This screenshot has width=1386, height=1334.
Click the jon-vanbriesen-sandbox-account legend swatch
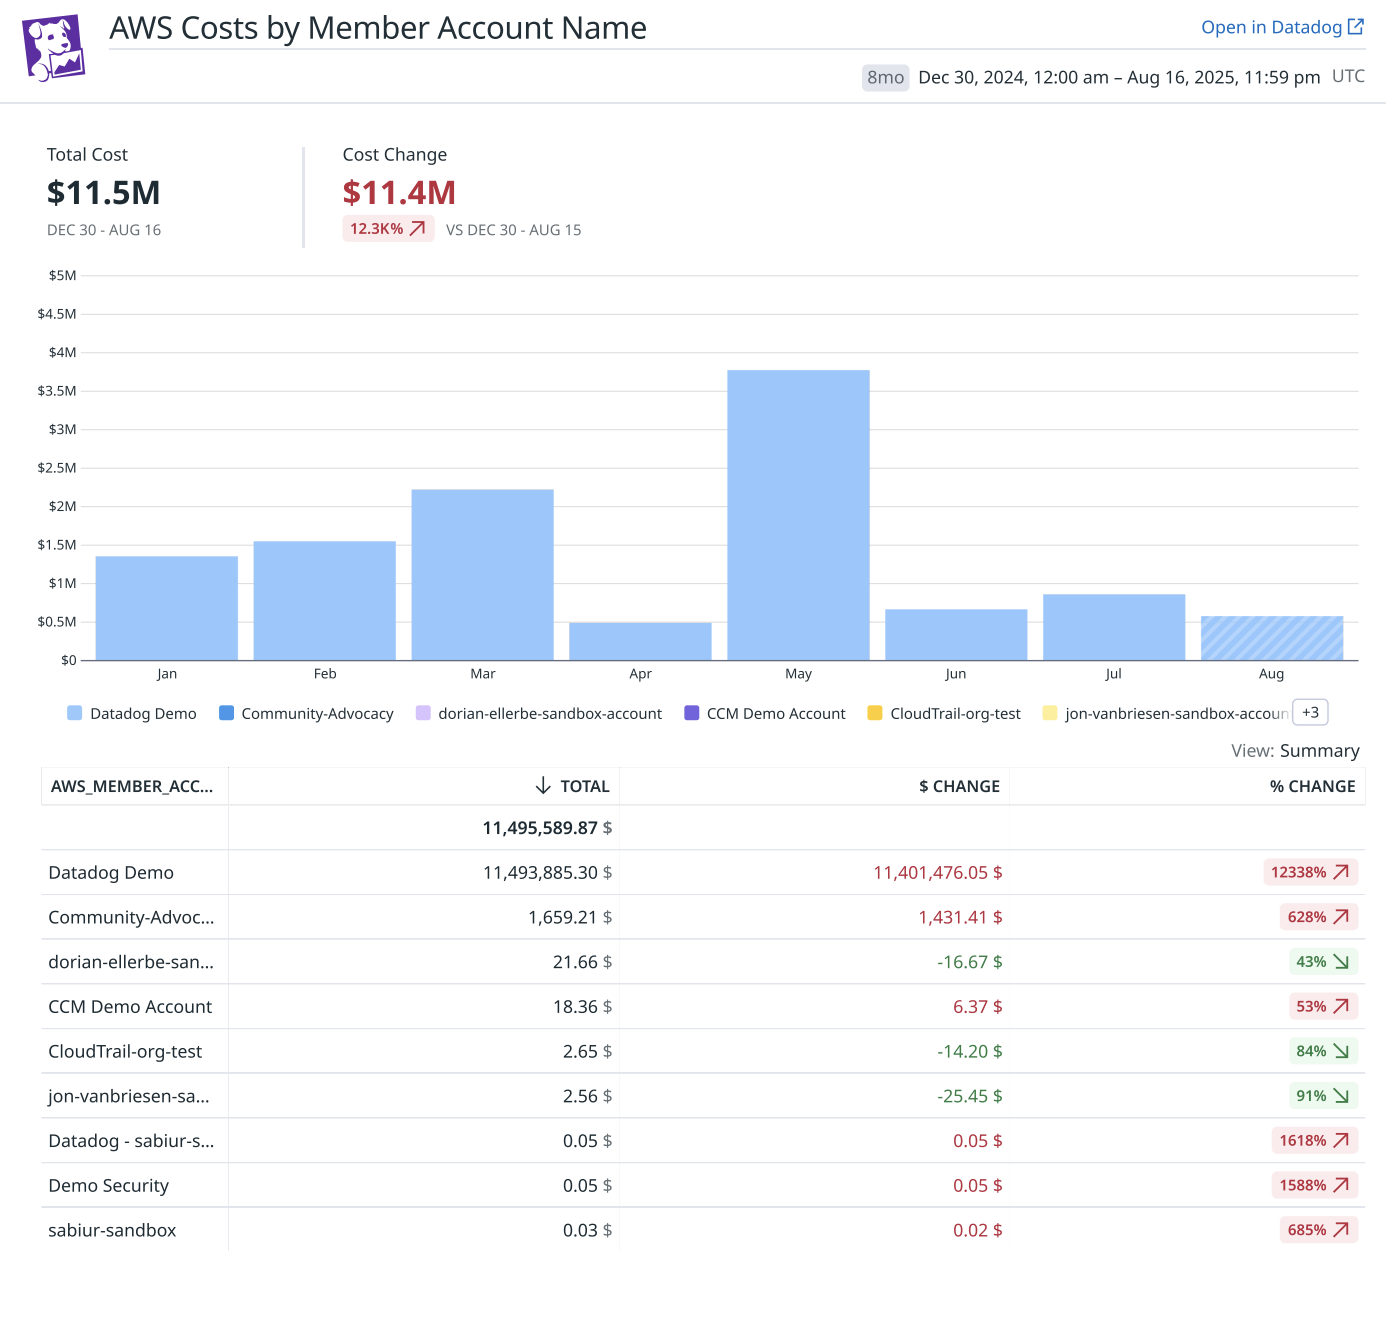(x=1050, y=713)
